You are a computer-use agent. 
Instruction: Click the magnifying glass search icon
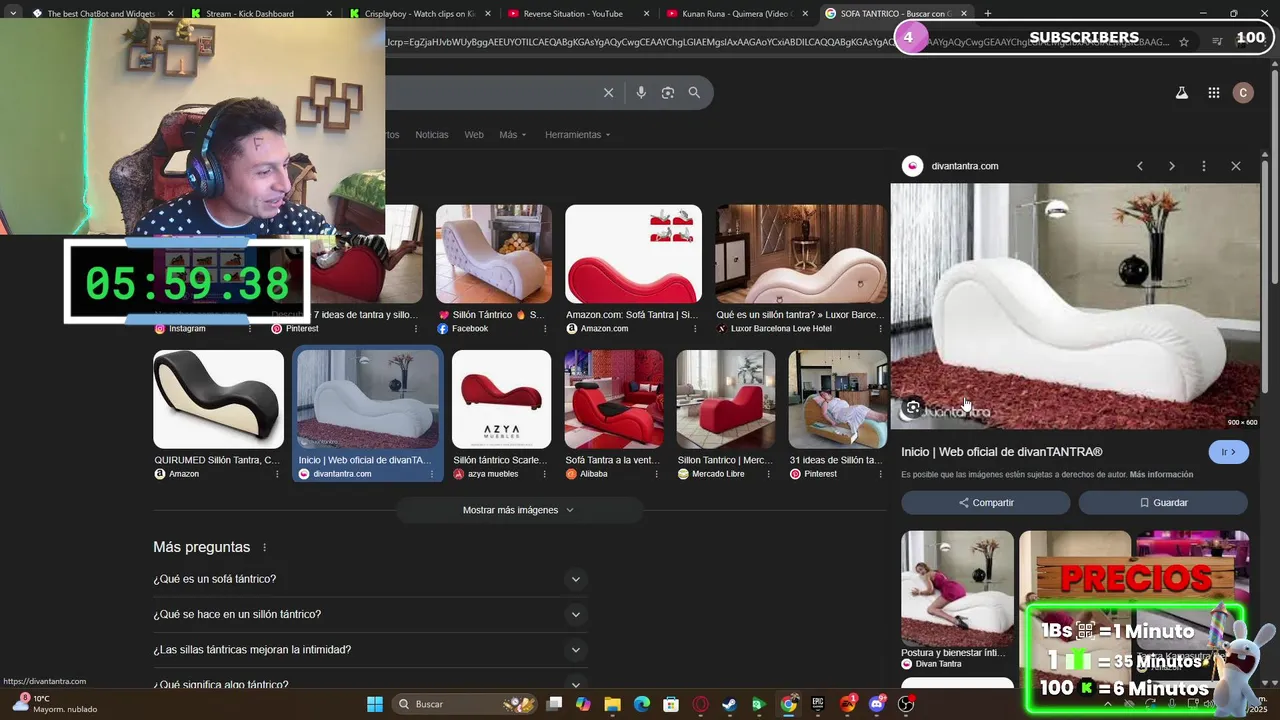694,93
